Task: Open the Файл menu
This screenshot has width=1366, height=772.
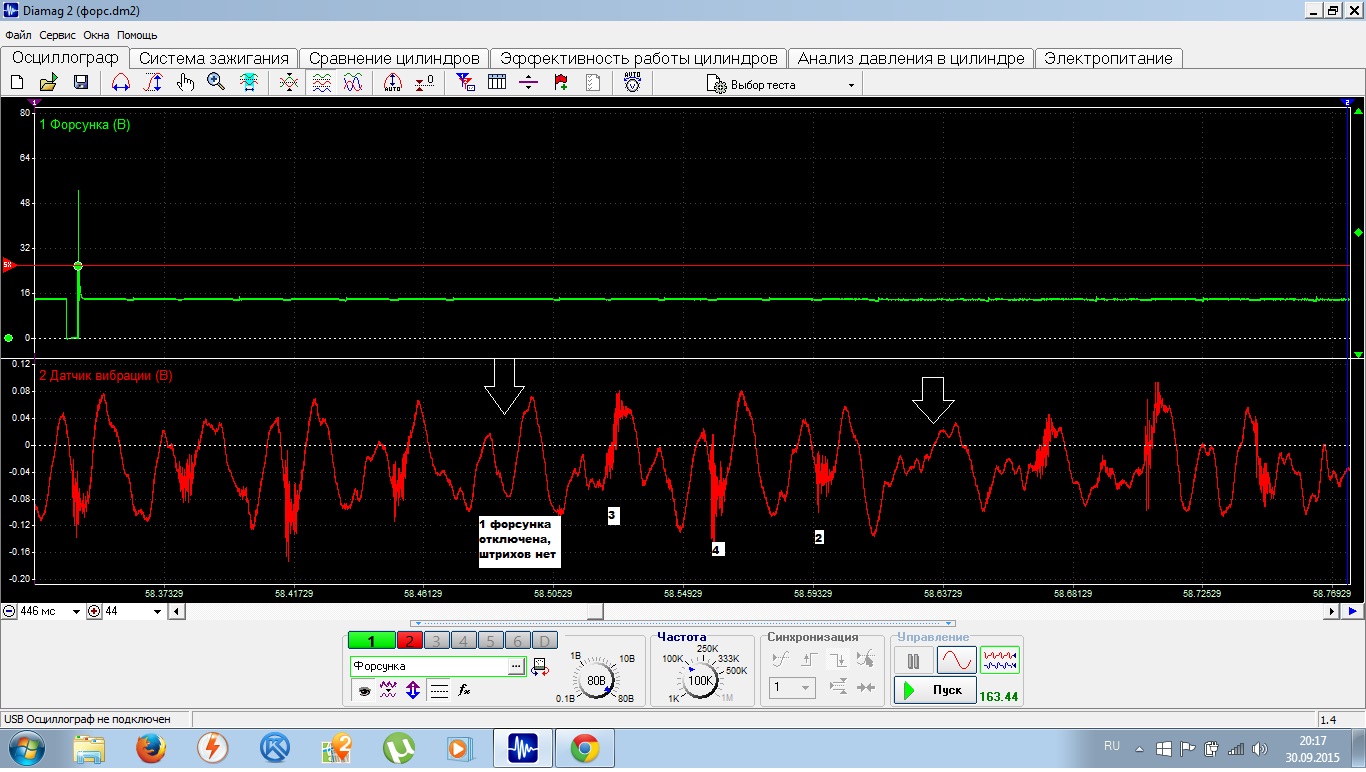Action: [x=19, y=35]
